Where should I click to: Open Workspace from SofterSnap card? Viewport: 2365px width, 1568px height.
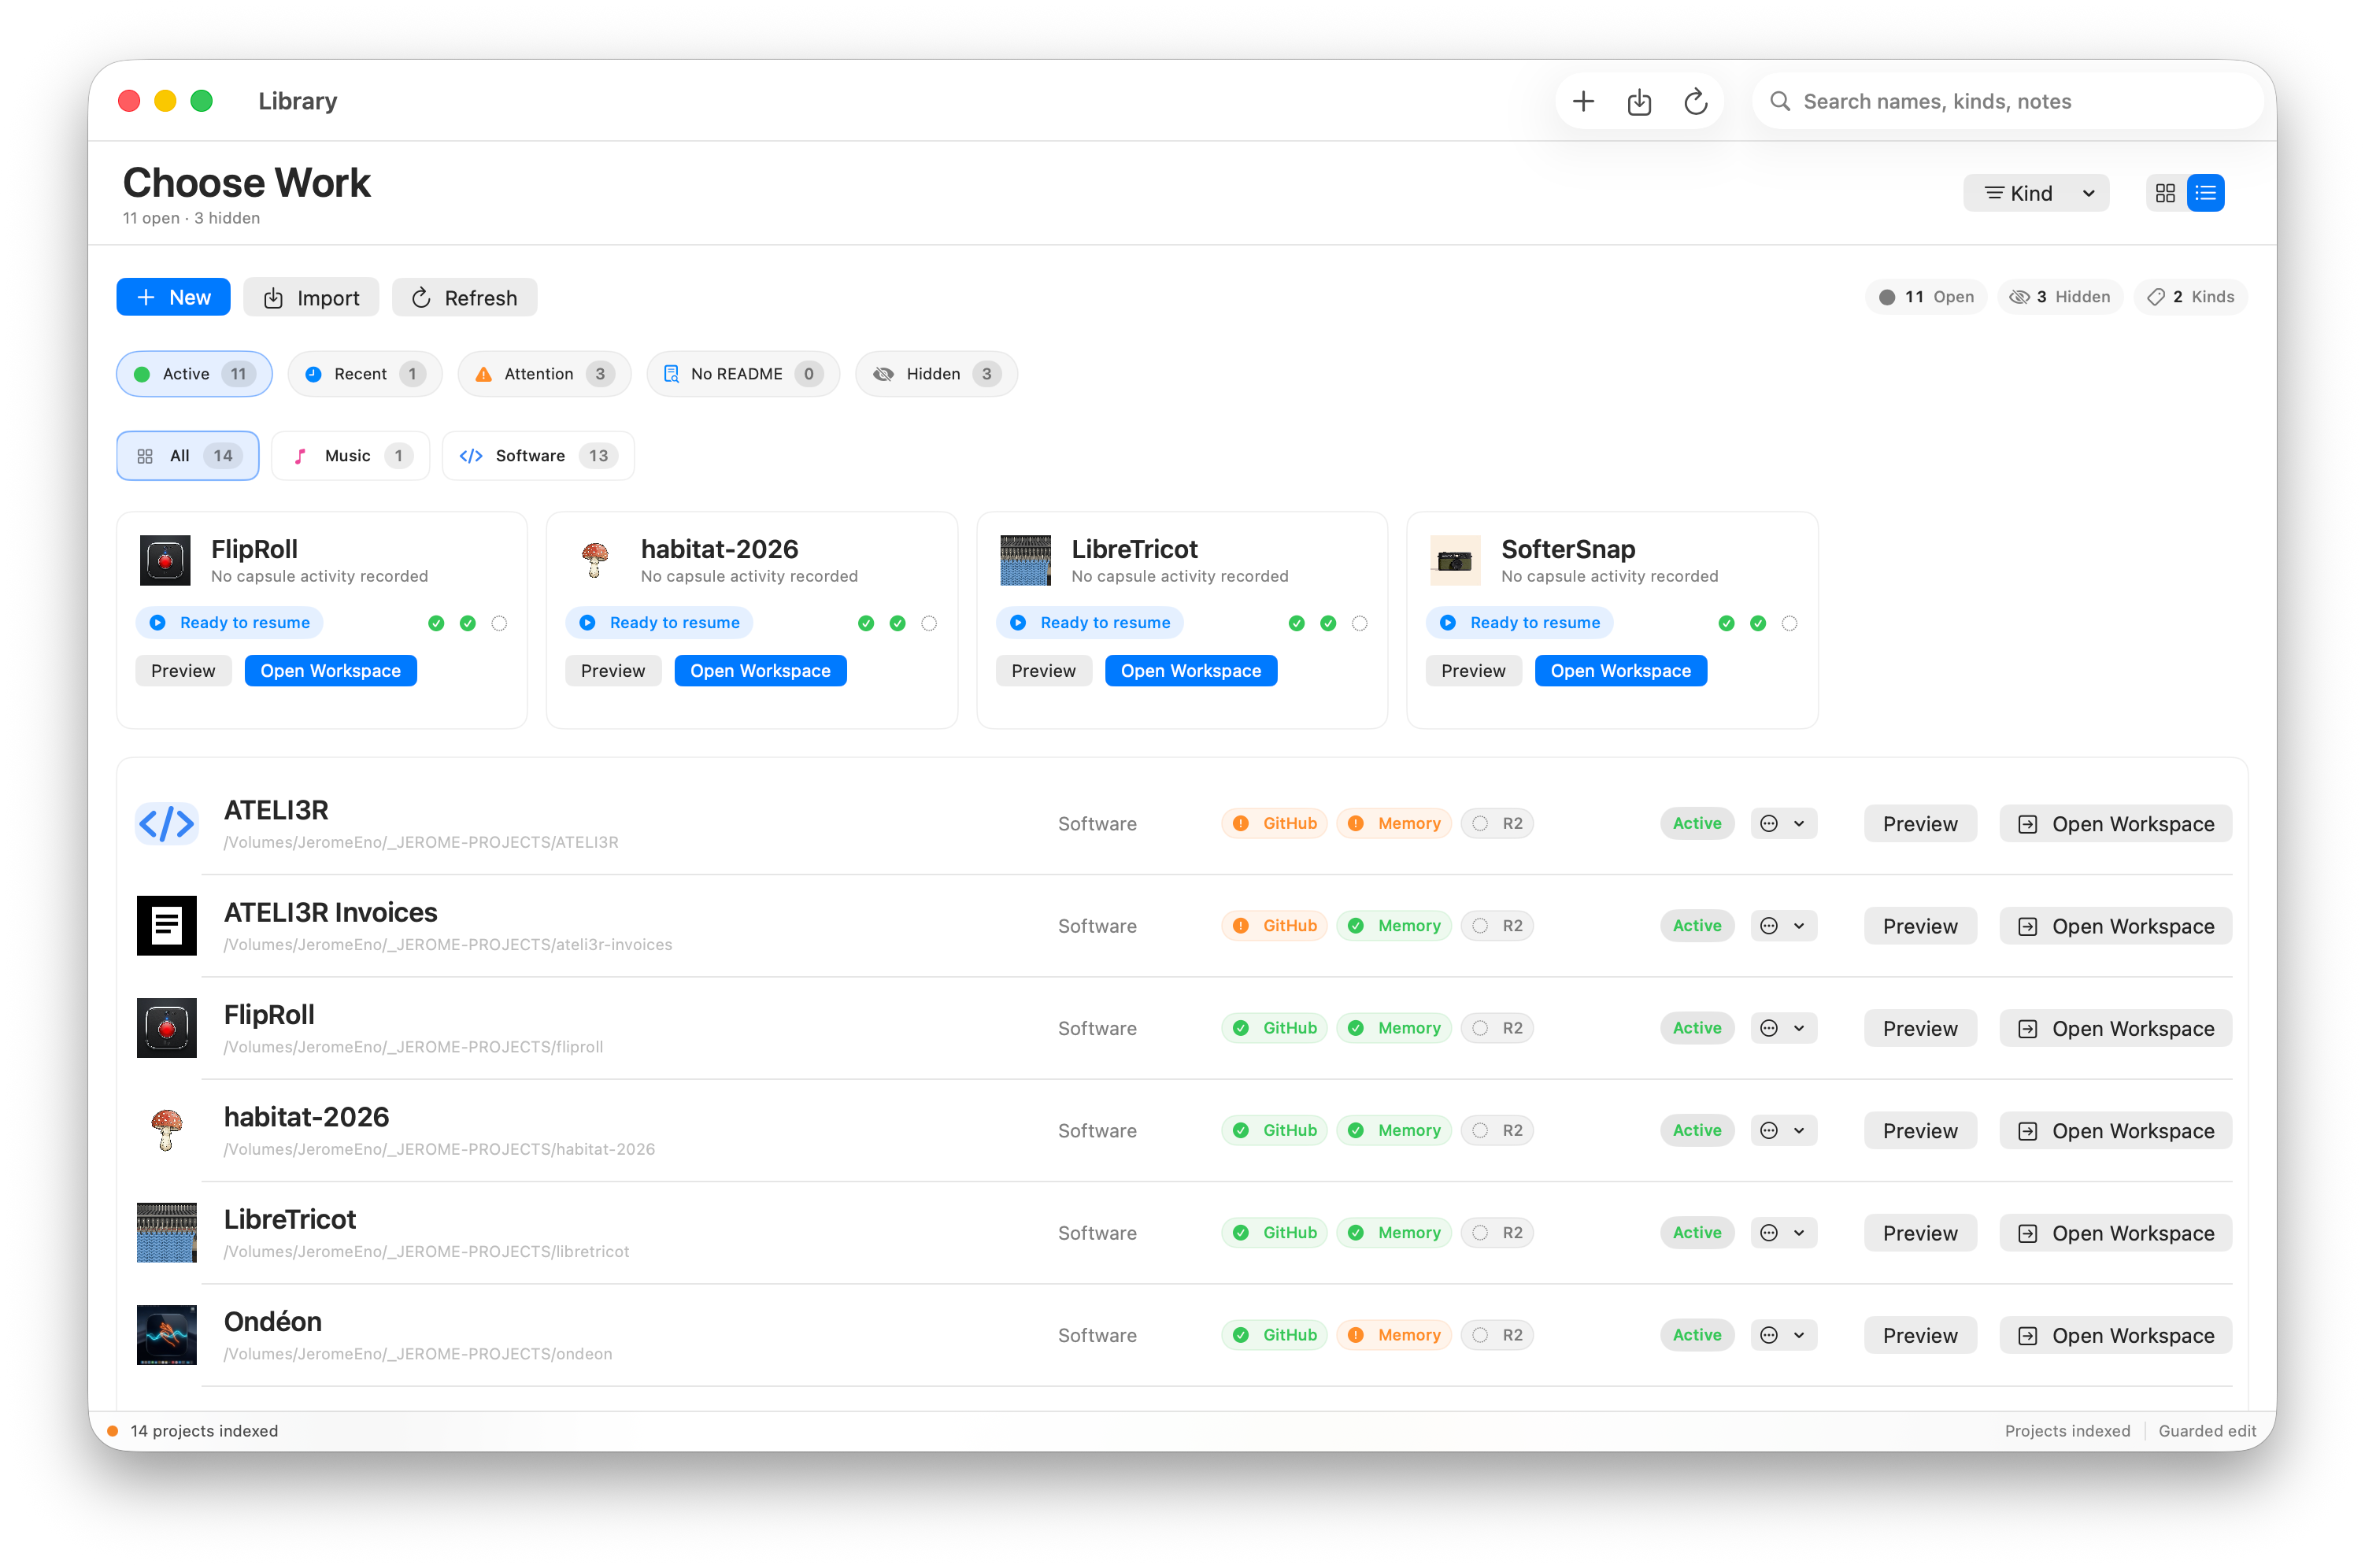click(1621, 671)
